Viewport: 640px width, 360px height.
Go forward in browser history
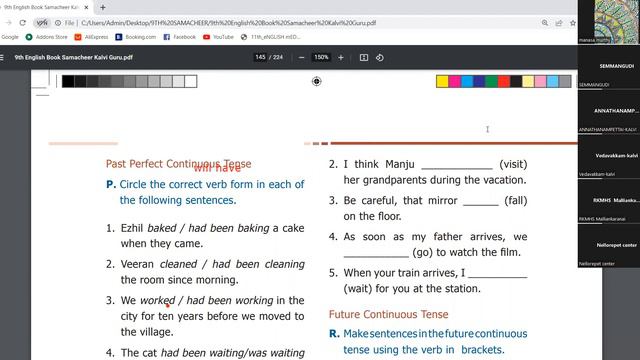click(9, 23)
